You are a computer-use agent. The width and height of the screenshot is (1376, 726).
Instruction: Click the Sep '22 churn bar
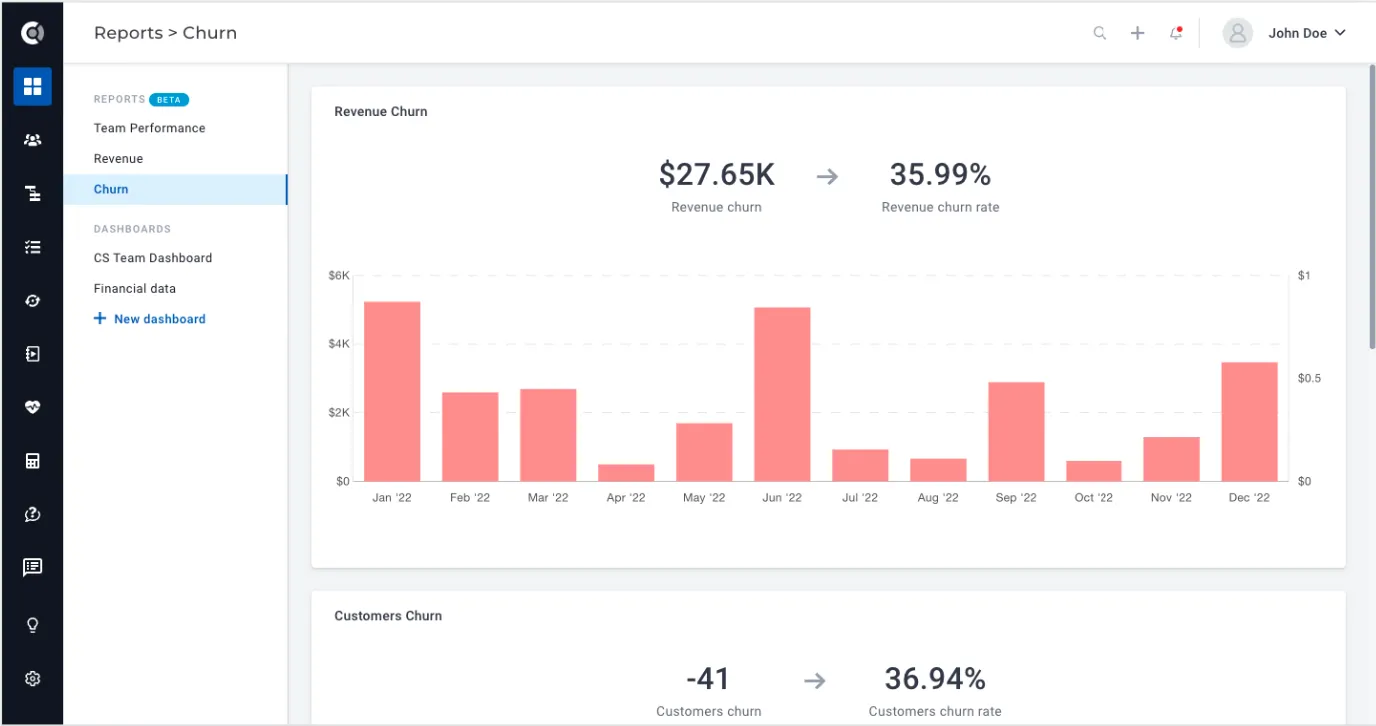point(1016,431)
